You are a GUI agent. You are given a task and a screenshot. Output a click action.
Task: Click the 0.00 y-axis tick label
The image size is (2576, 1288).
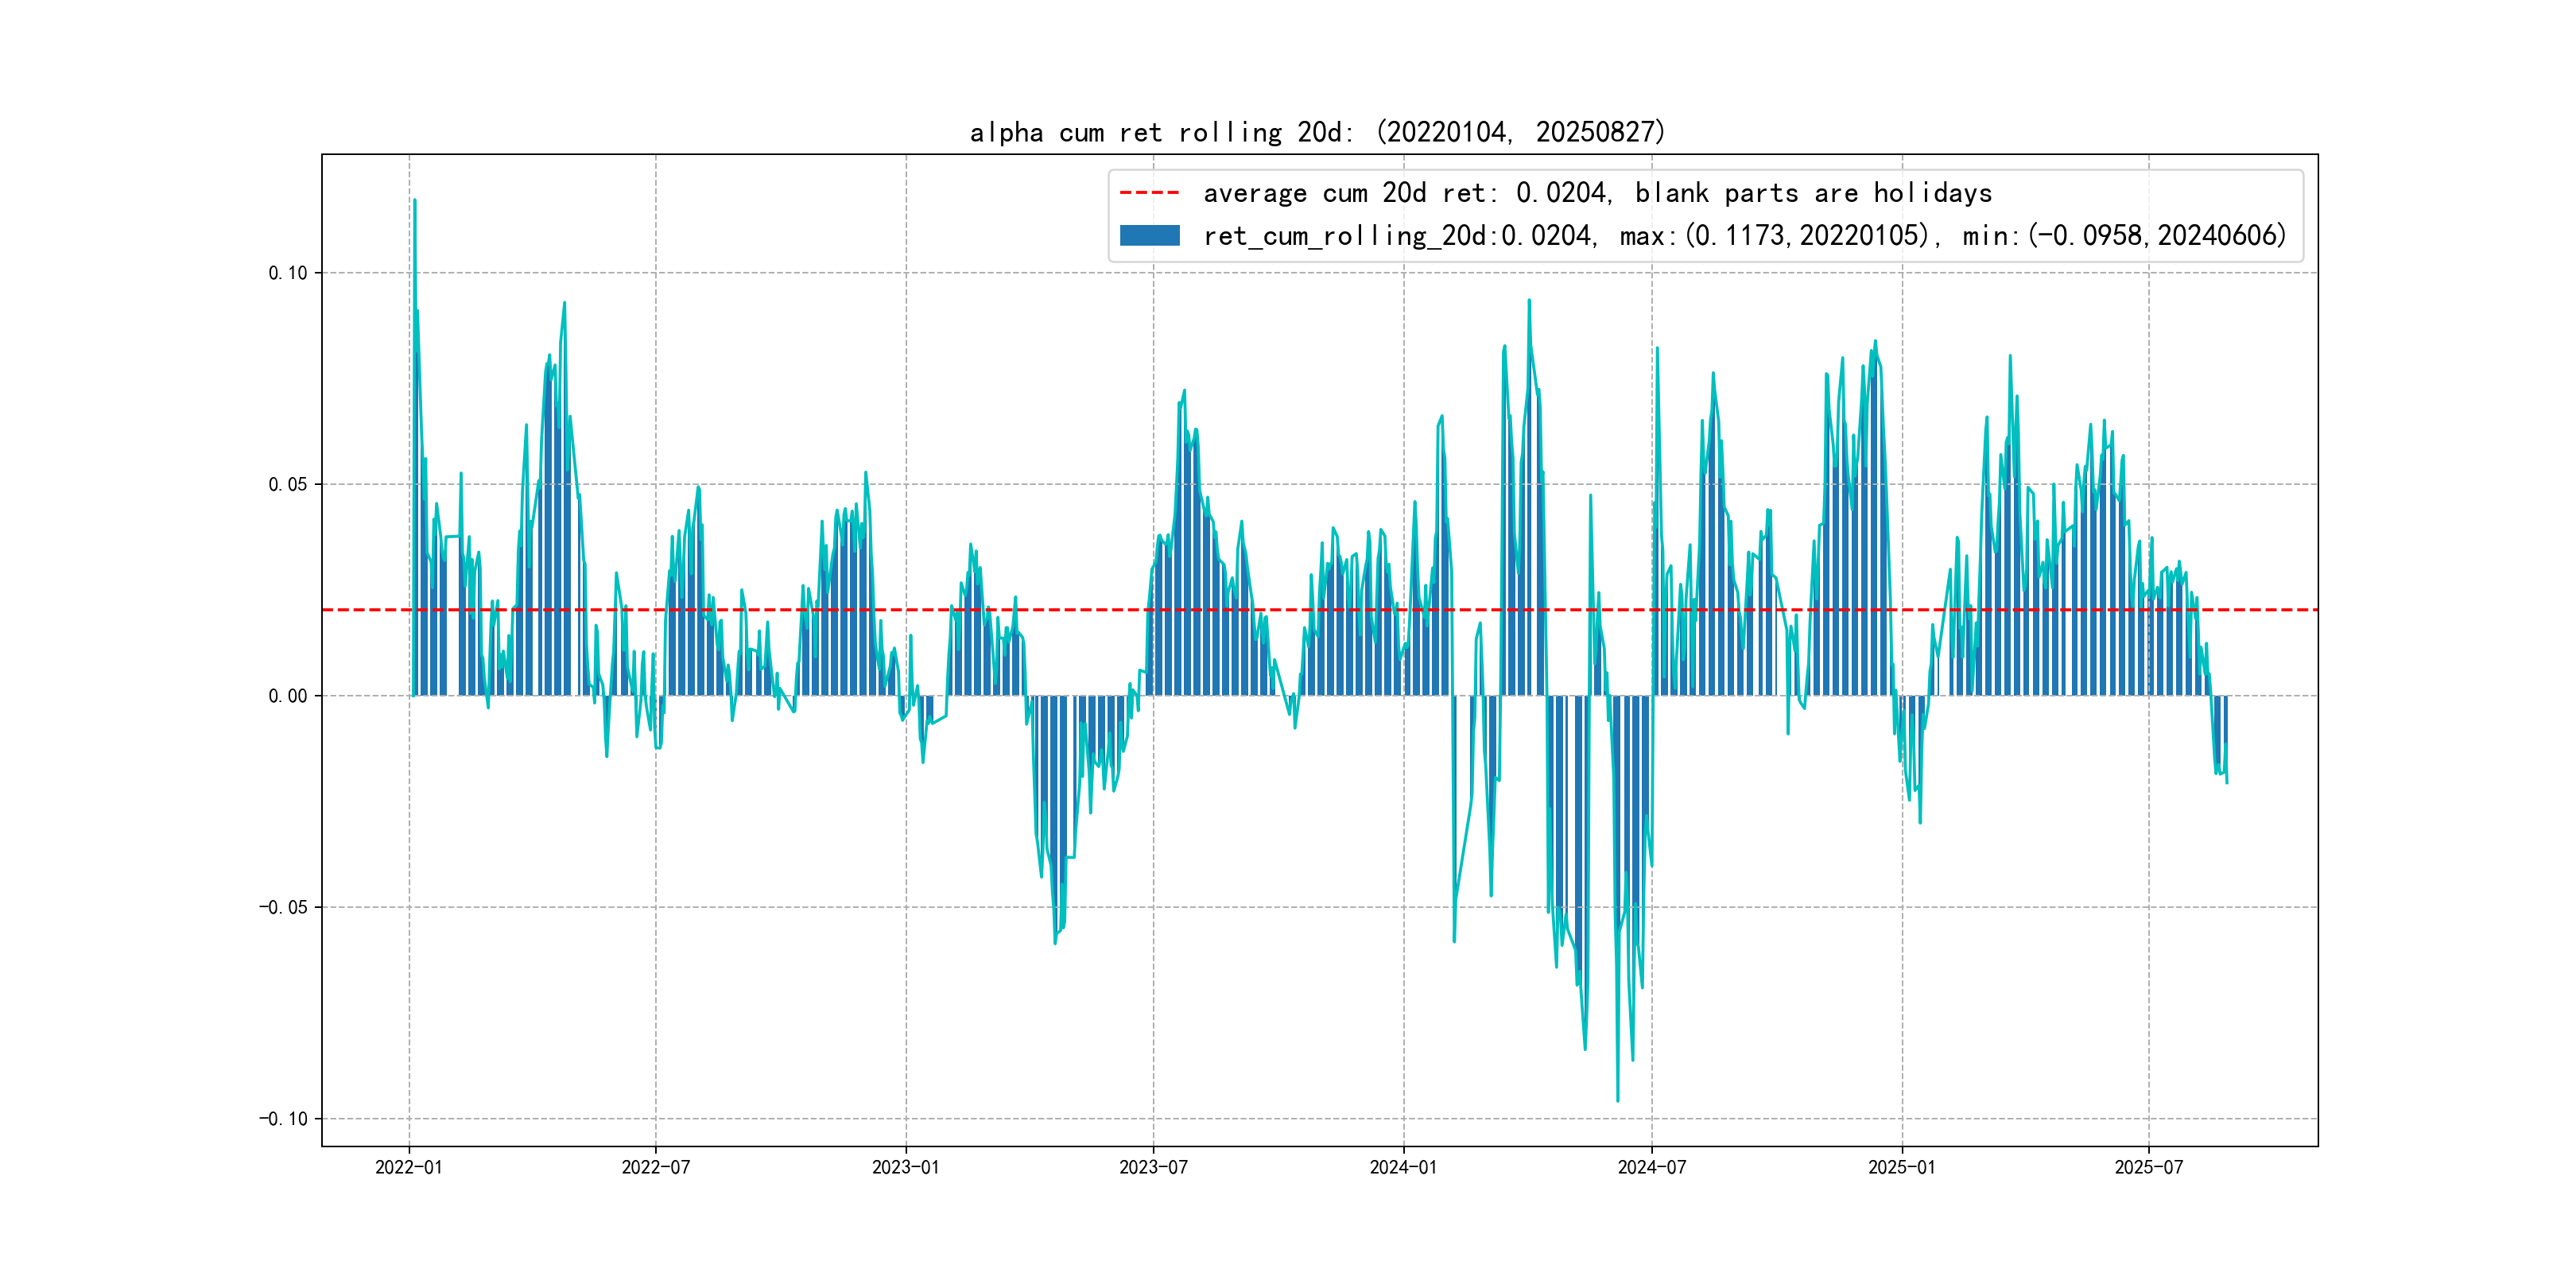tap(288, 696)
